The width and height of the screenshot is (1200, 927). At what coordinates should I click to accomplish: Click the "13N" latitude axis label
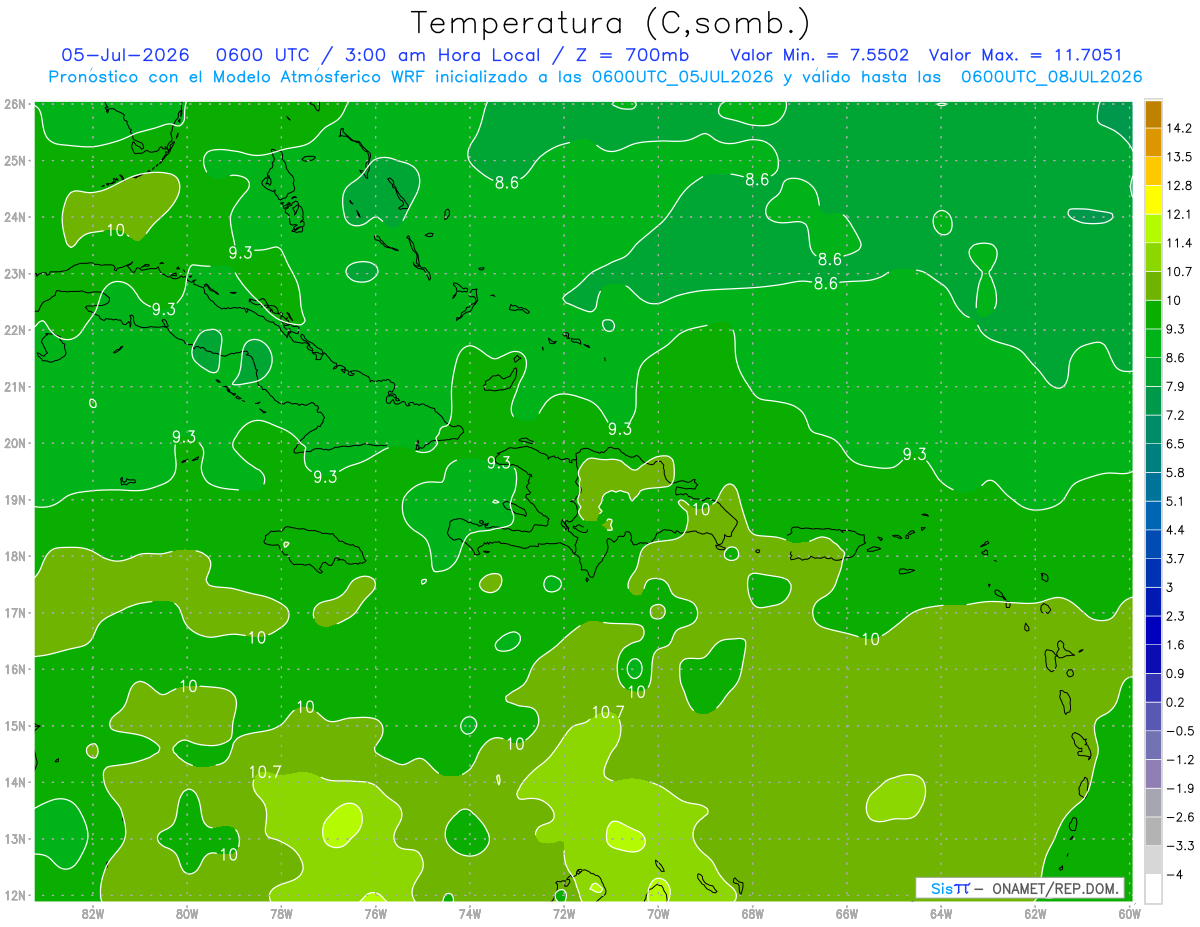(14, 838)
